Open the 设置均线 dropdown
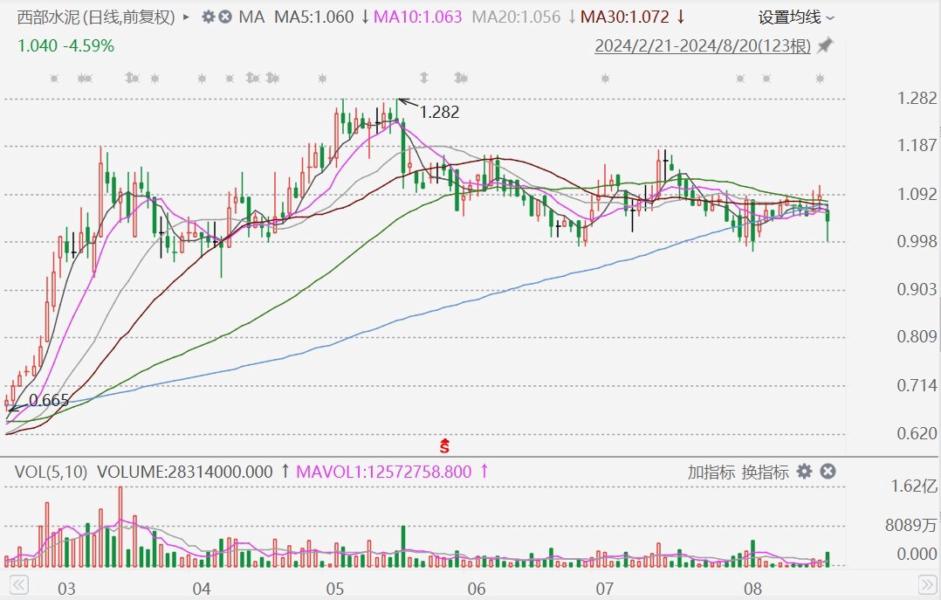The image size is (941, 600). coord(796,18)
